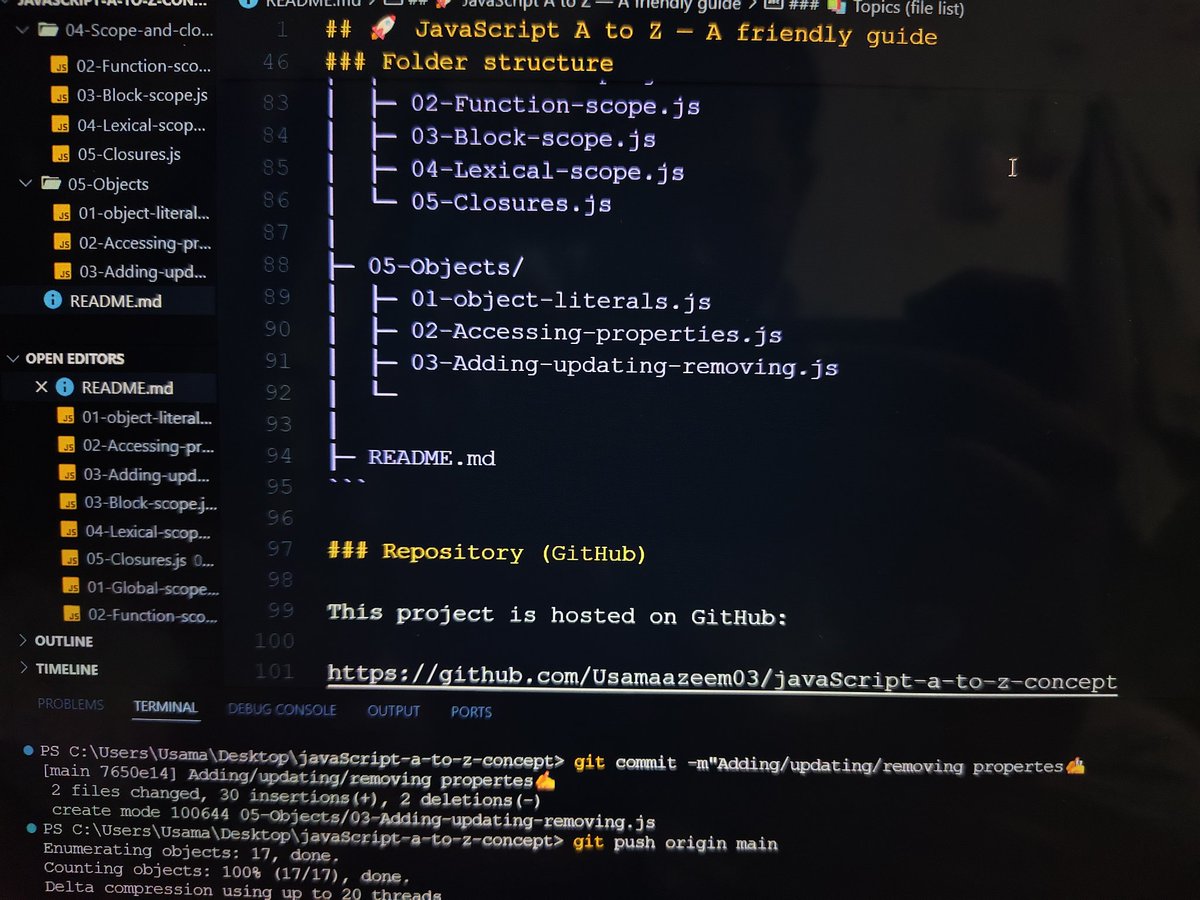
Task: Click '03-Block-scope.js' on editor line 84
Action: pyautogui.click(x=533, y=138)
